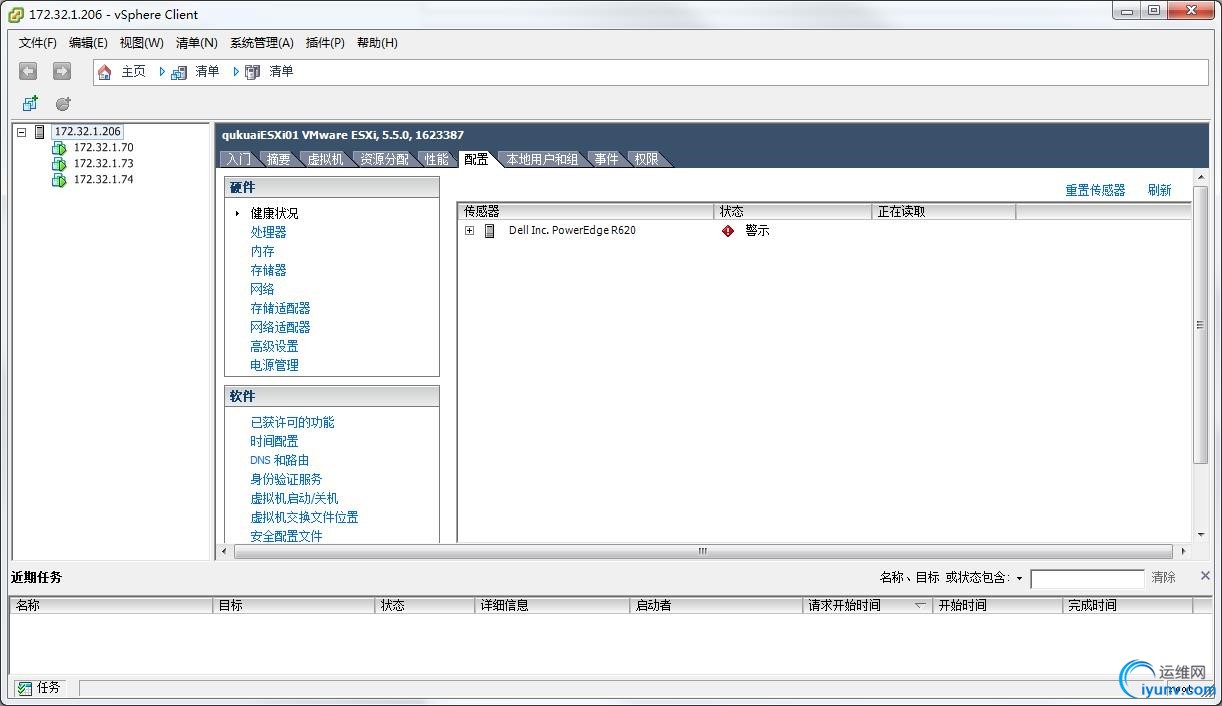Image resolution: width=1222 pixels, height=706 pixels.
Task: Open the 虚拟机交换文件位置 link
Action: [x=304, y=517]
